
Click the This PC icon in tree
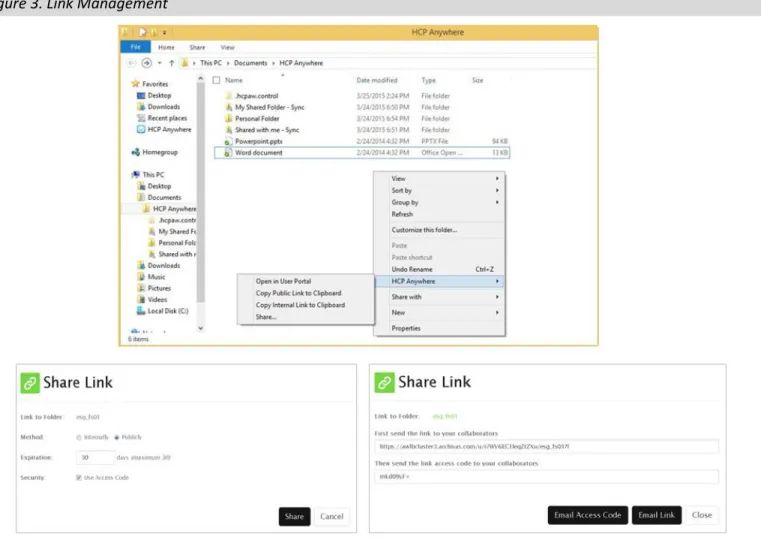(x=136, y=175)
